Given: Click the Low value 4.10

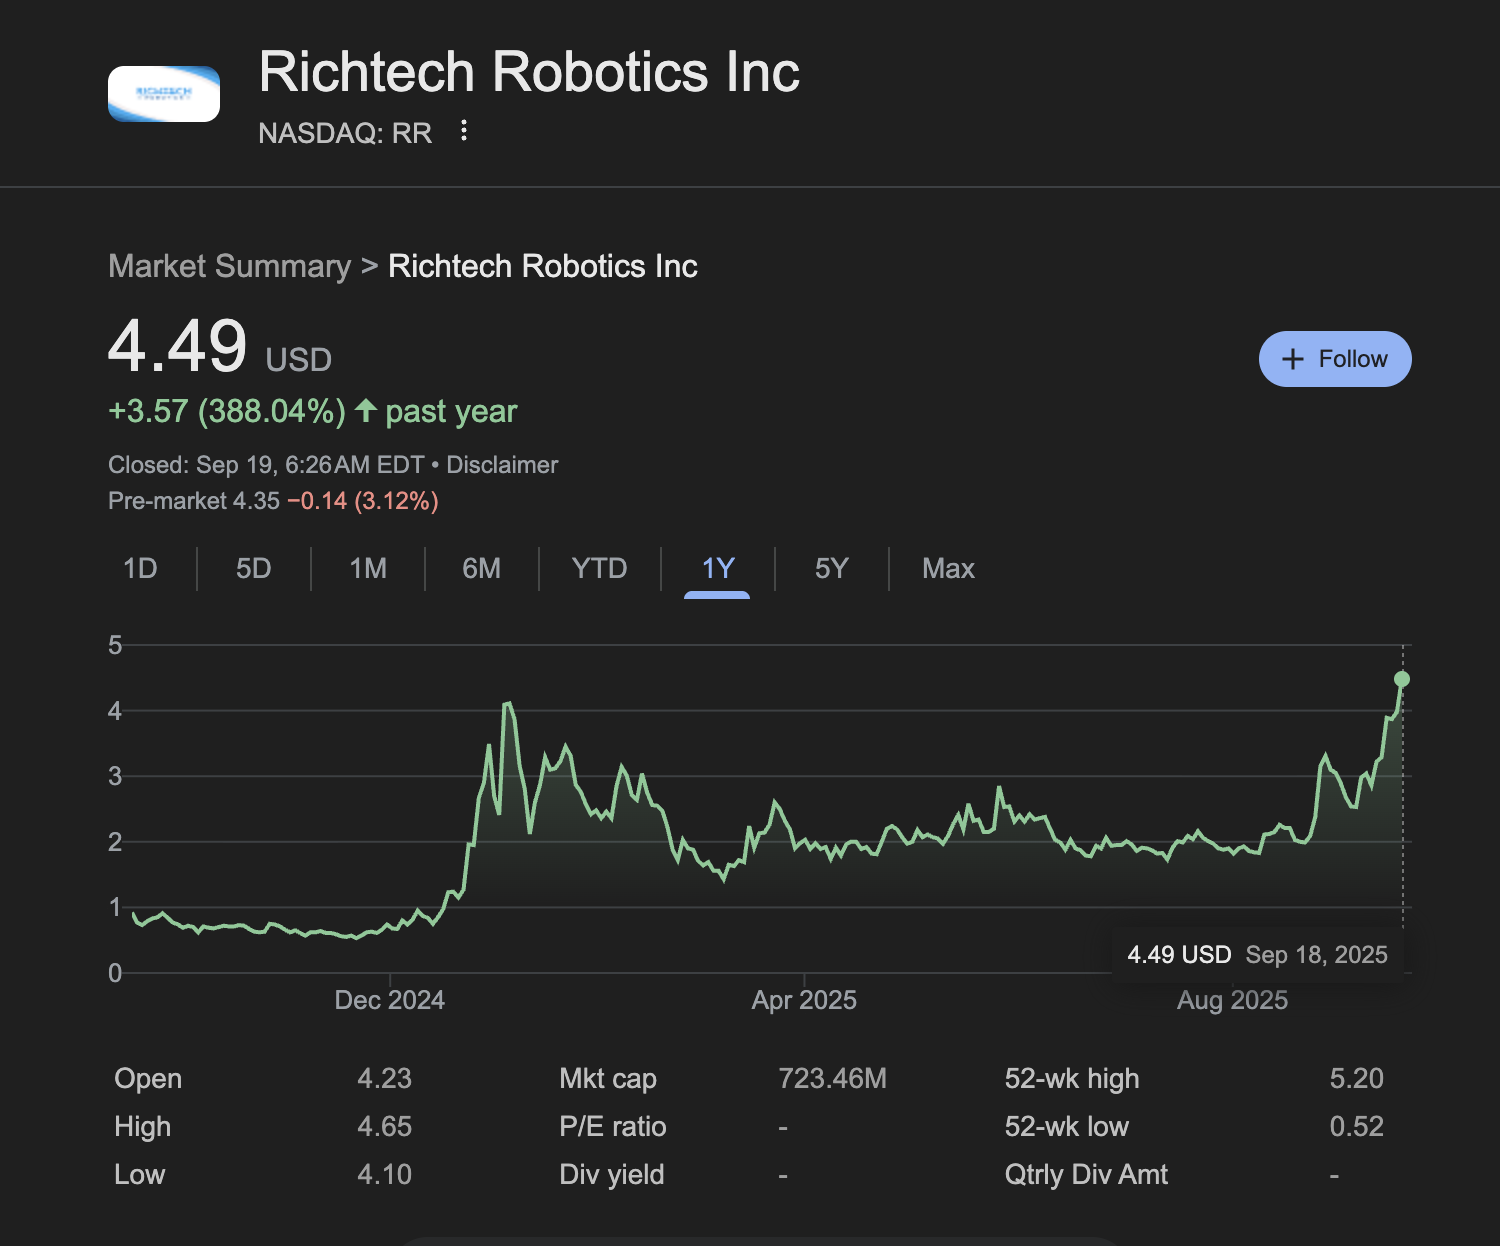Looking at the screenshot, I should click(x=385, y=1175).
